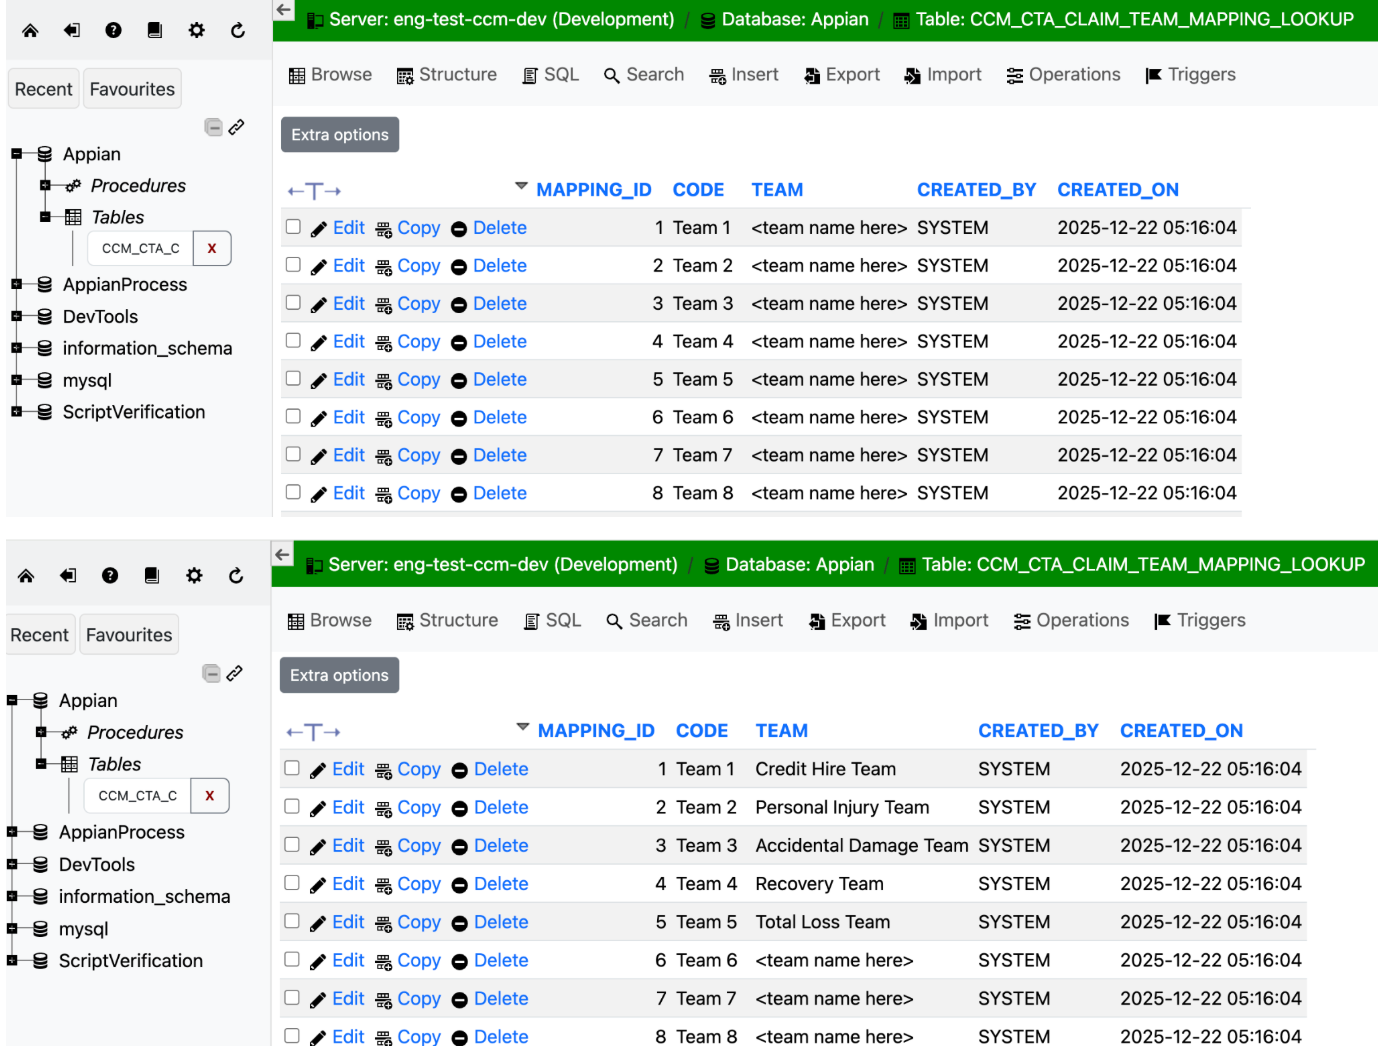Open the settings gear icon in the bottom panel
1382x1046 pixels.
(x=194, y=575)
